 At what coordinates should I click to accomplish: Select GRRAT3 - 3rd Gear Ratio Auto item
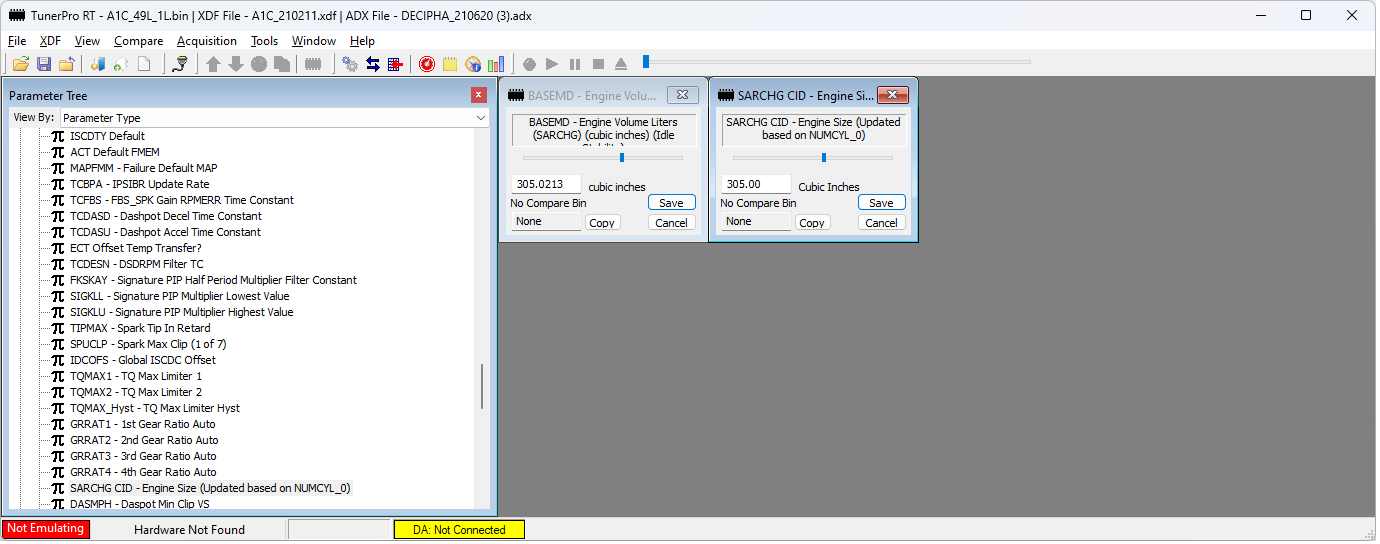pos(143,456)
